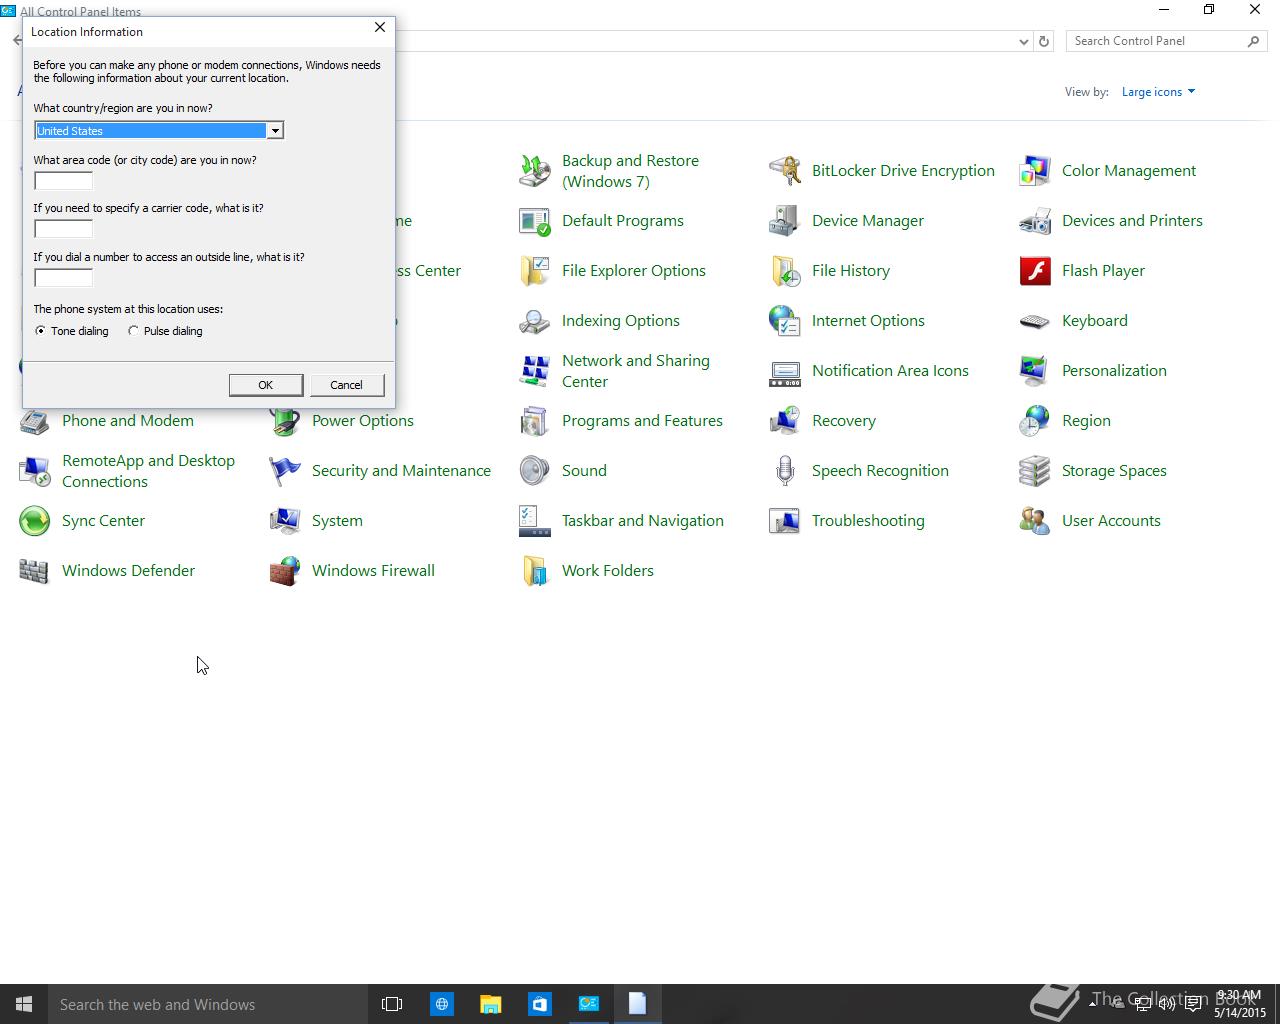Image resolution: width=1280 pixels, height=1024 pixels.
Task: Expand the address bar history dropdown
Action: [1023, 41]
